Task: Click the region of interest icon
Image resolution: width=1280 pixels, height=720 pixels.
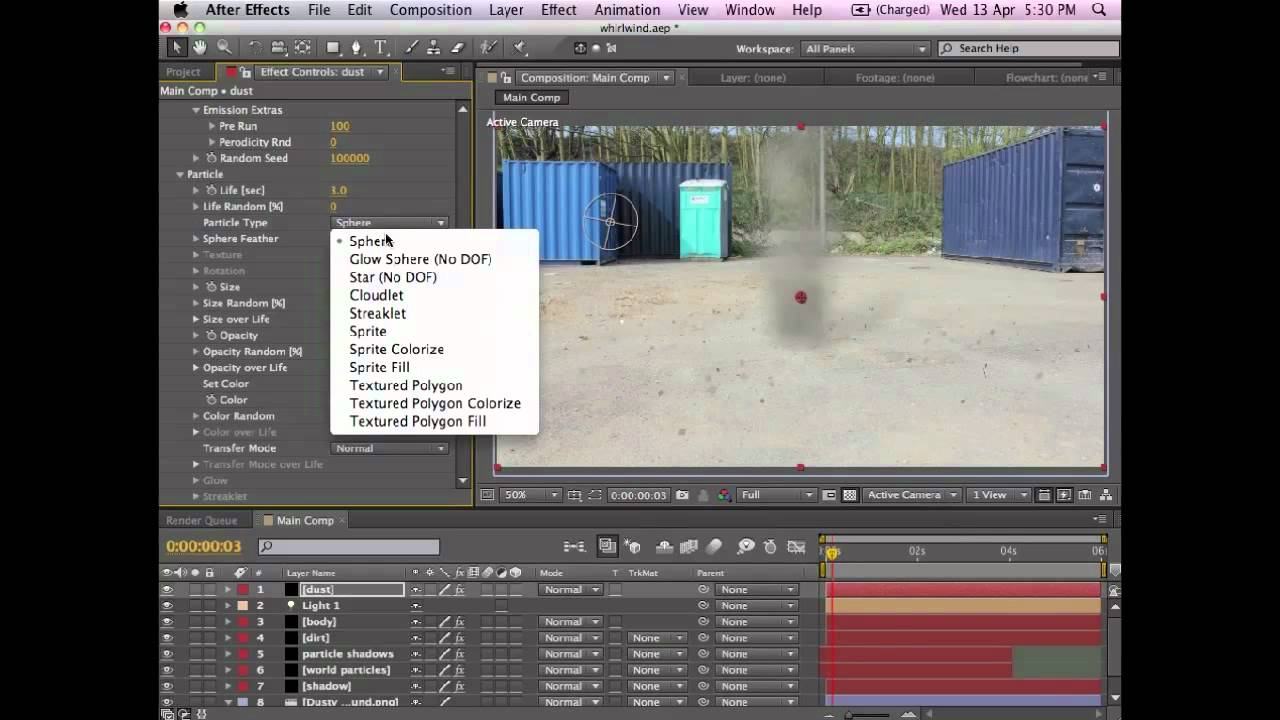Action: click(595, 495)
